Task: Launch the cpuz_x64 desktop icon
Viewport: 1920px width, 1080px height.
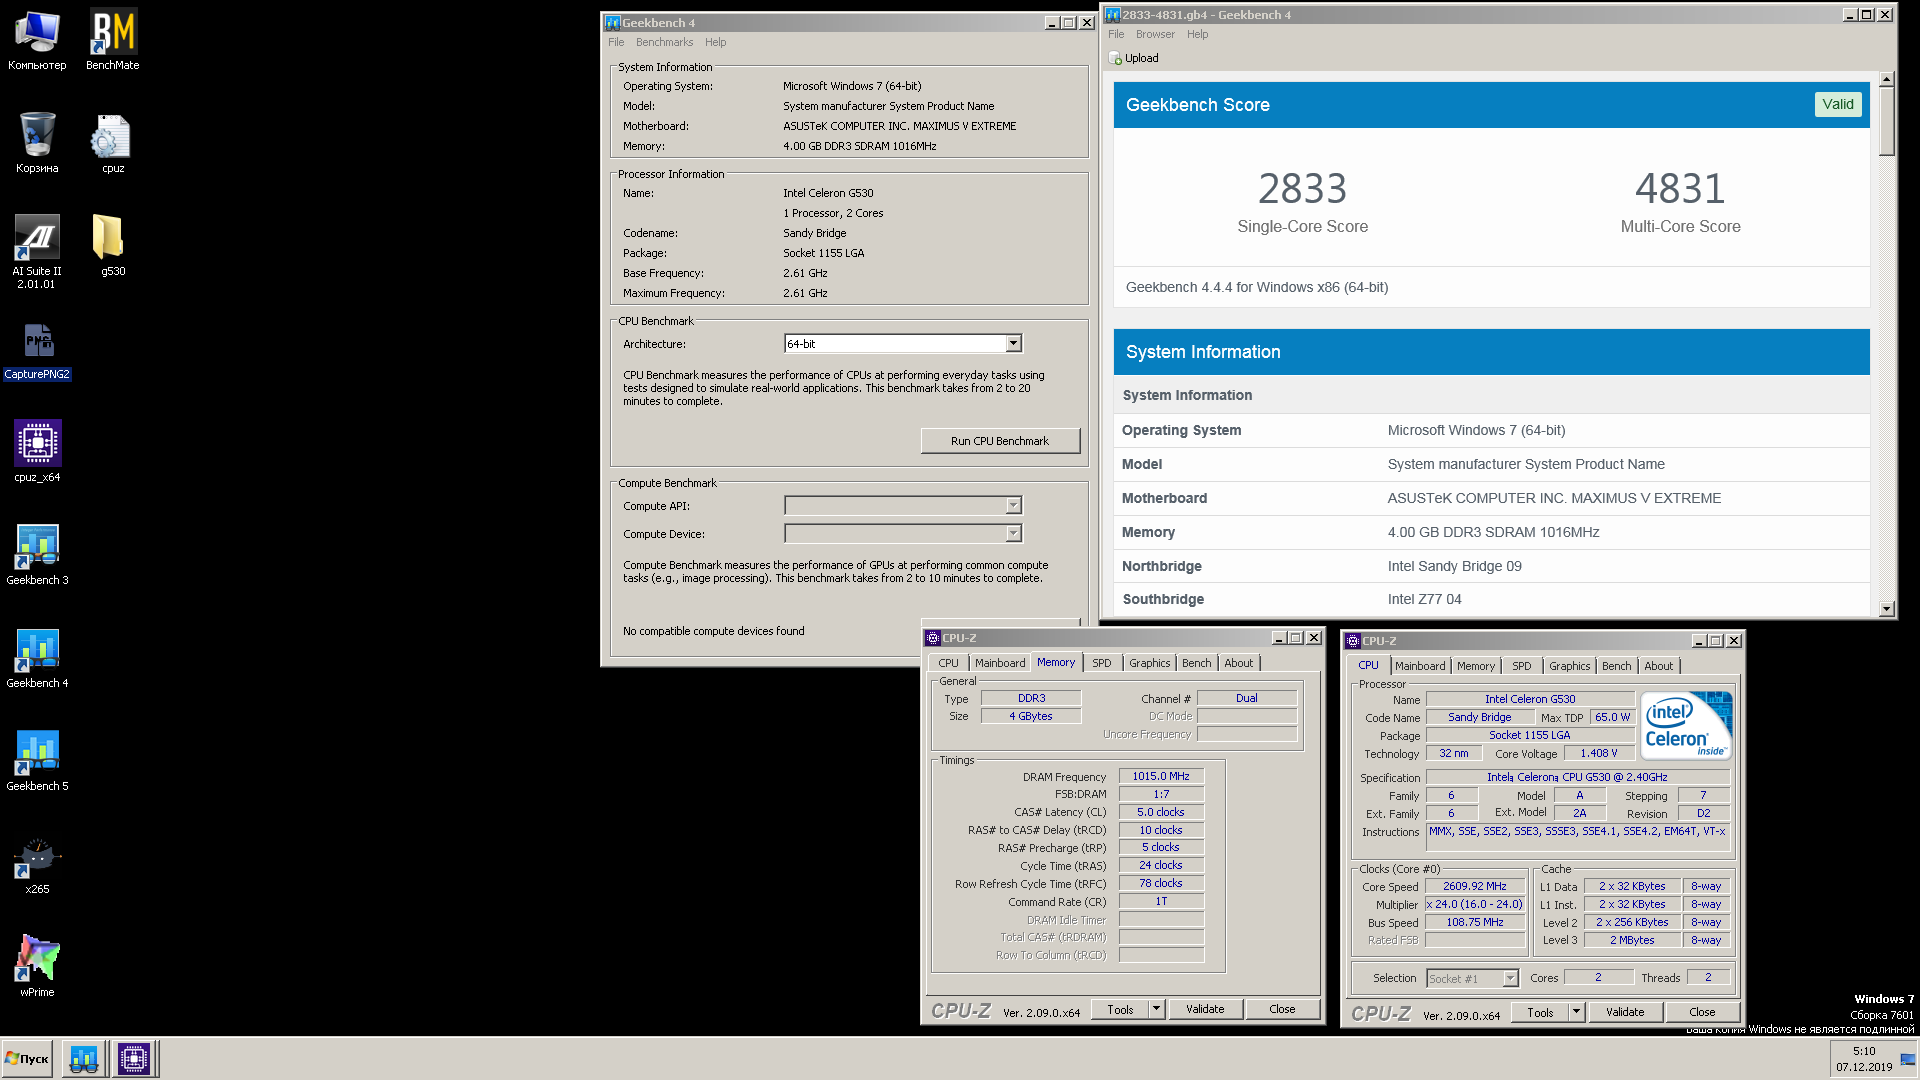Action: click(37, 452)
